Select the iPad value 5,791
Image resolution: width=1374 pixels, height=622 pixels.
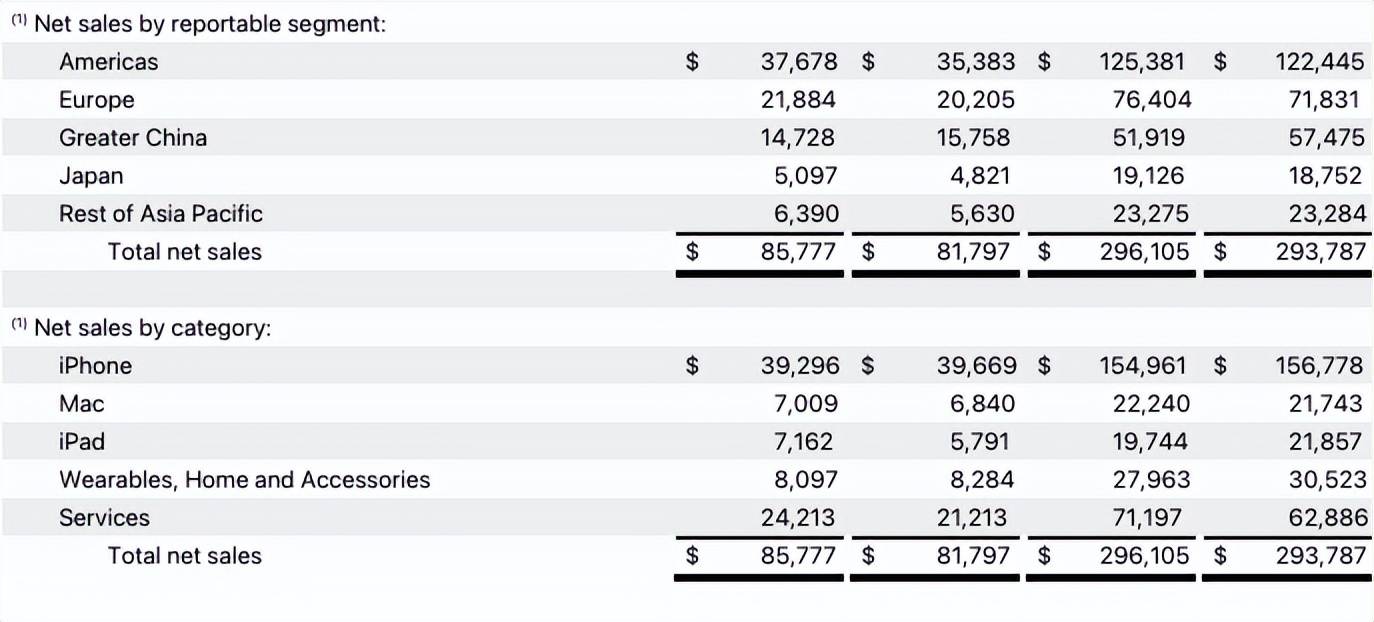click(x=974, y=442)
